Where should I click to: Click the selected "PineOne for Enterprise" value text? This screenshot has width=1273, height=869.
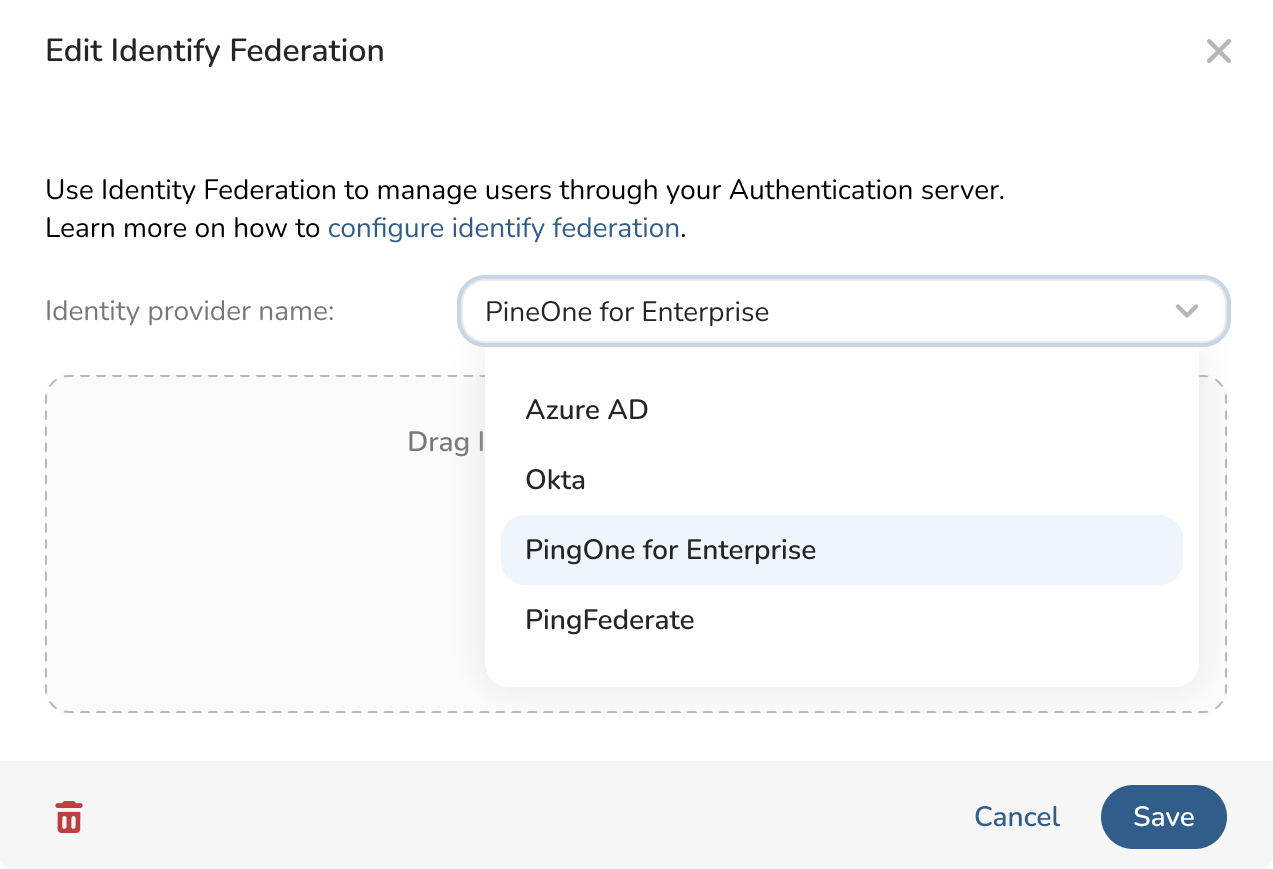click(x=627, y=312)
